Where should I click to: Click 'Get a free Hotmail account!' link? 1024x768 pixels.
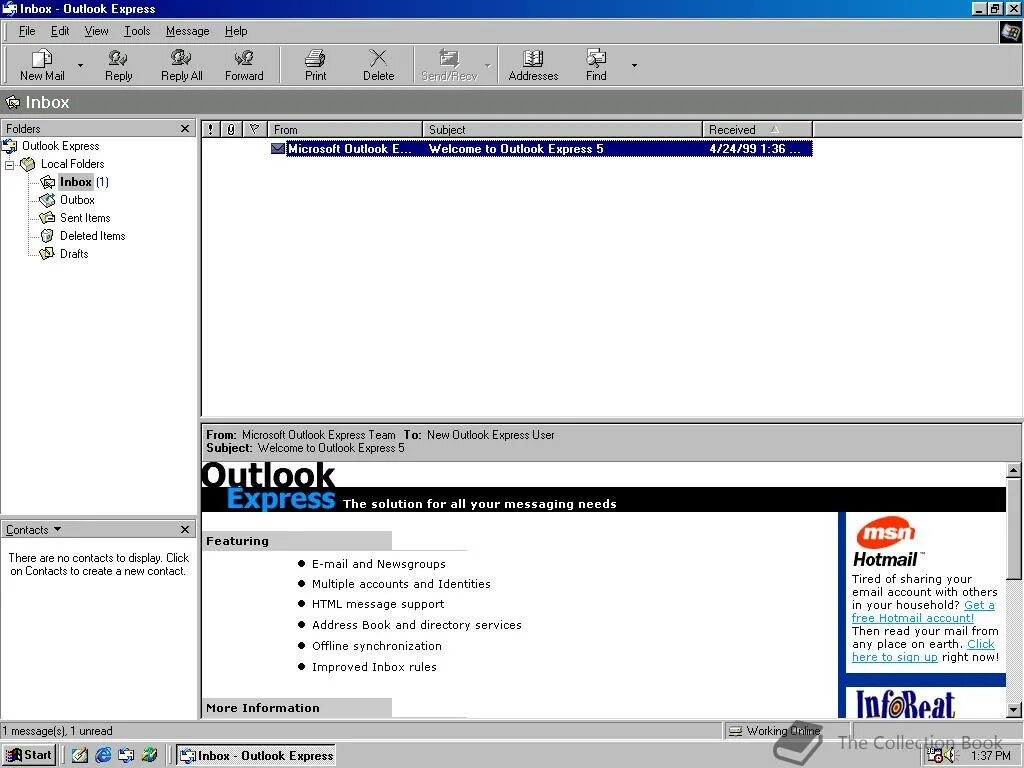pos(923,612)
